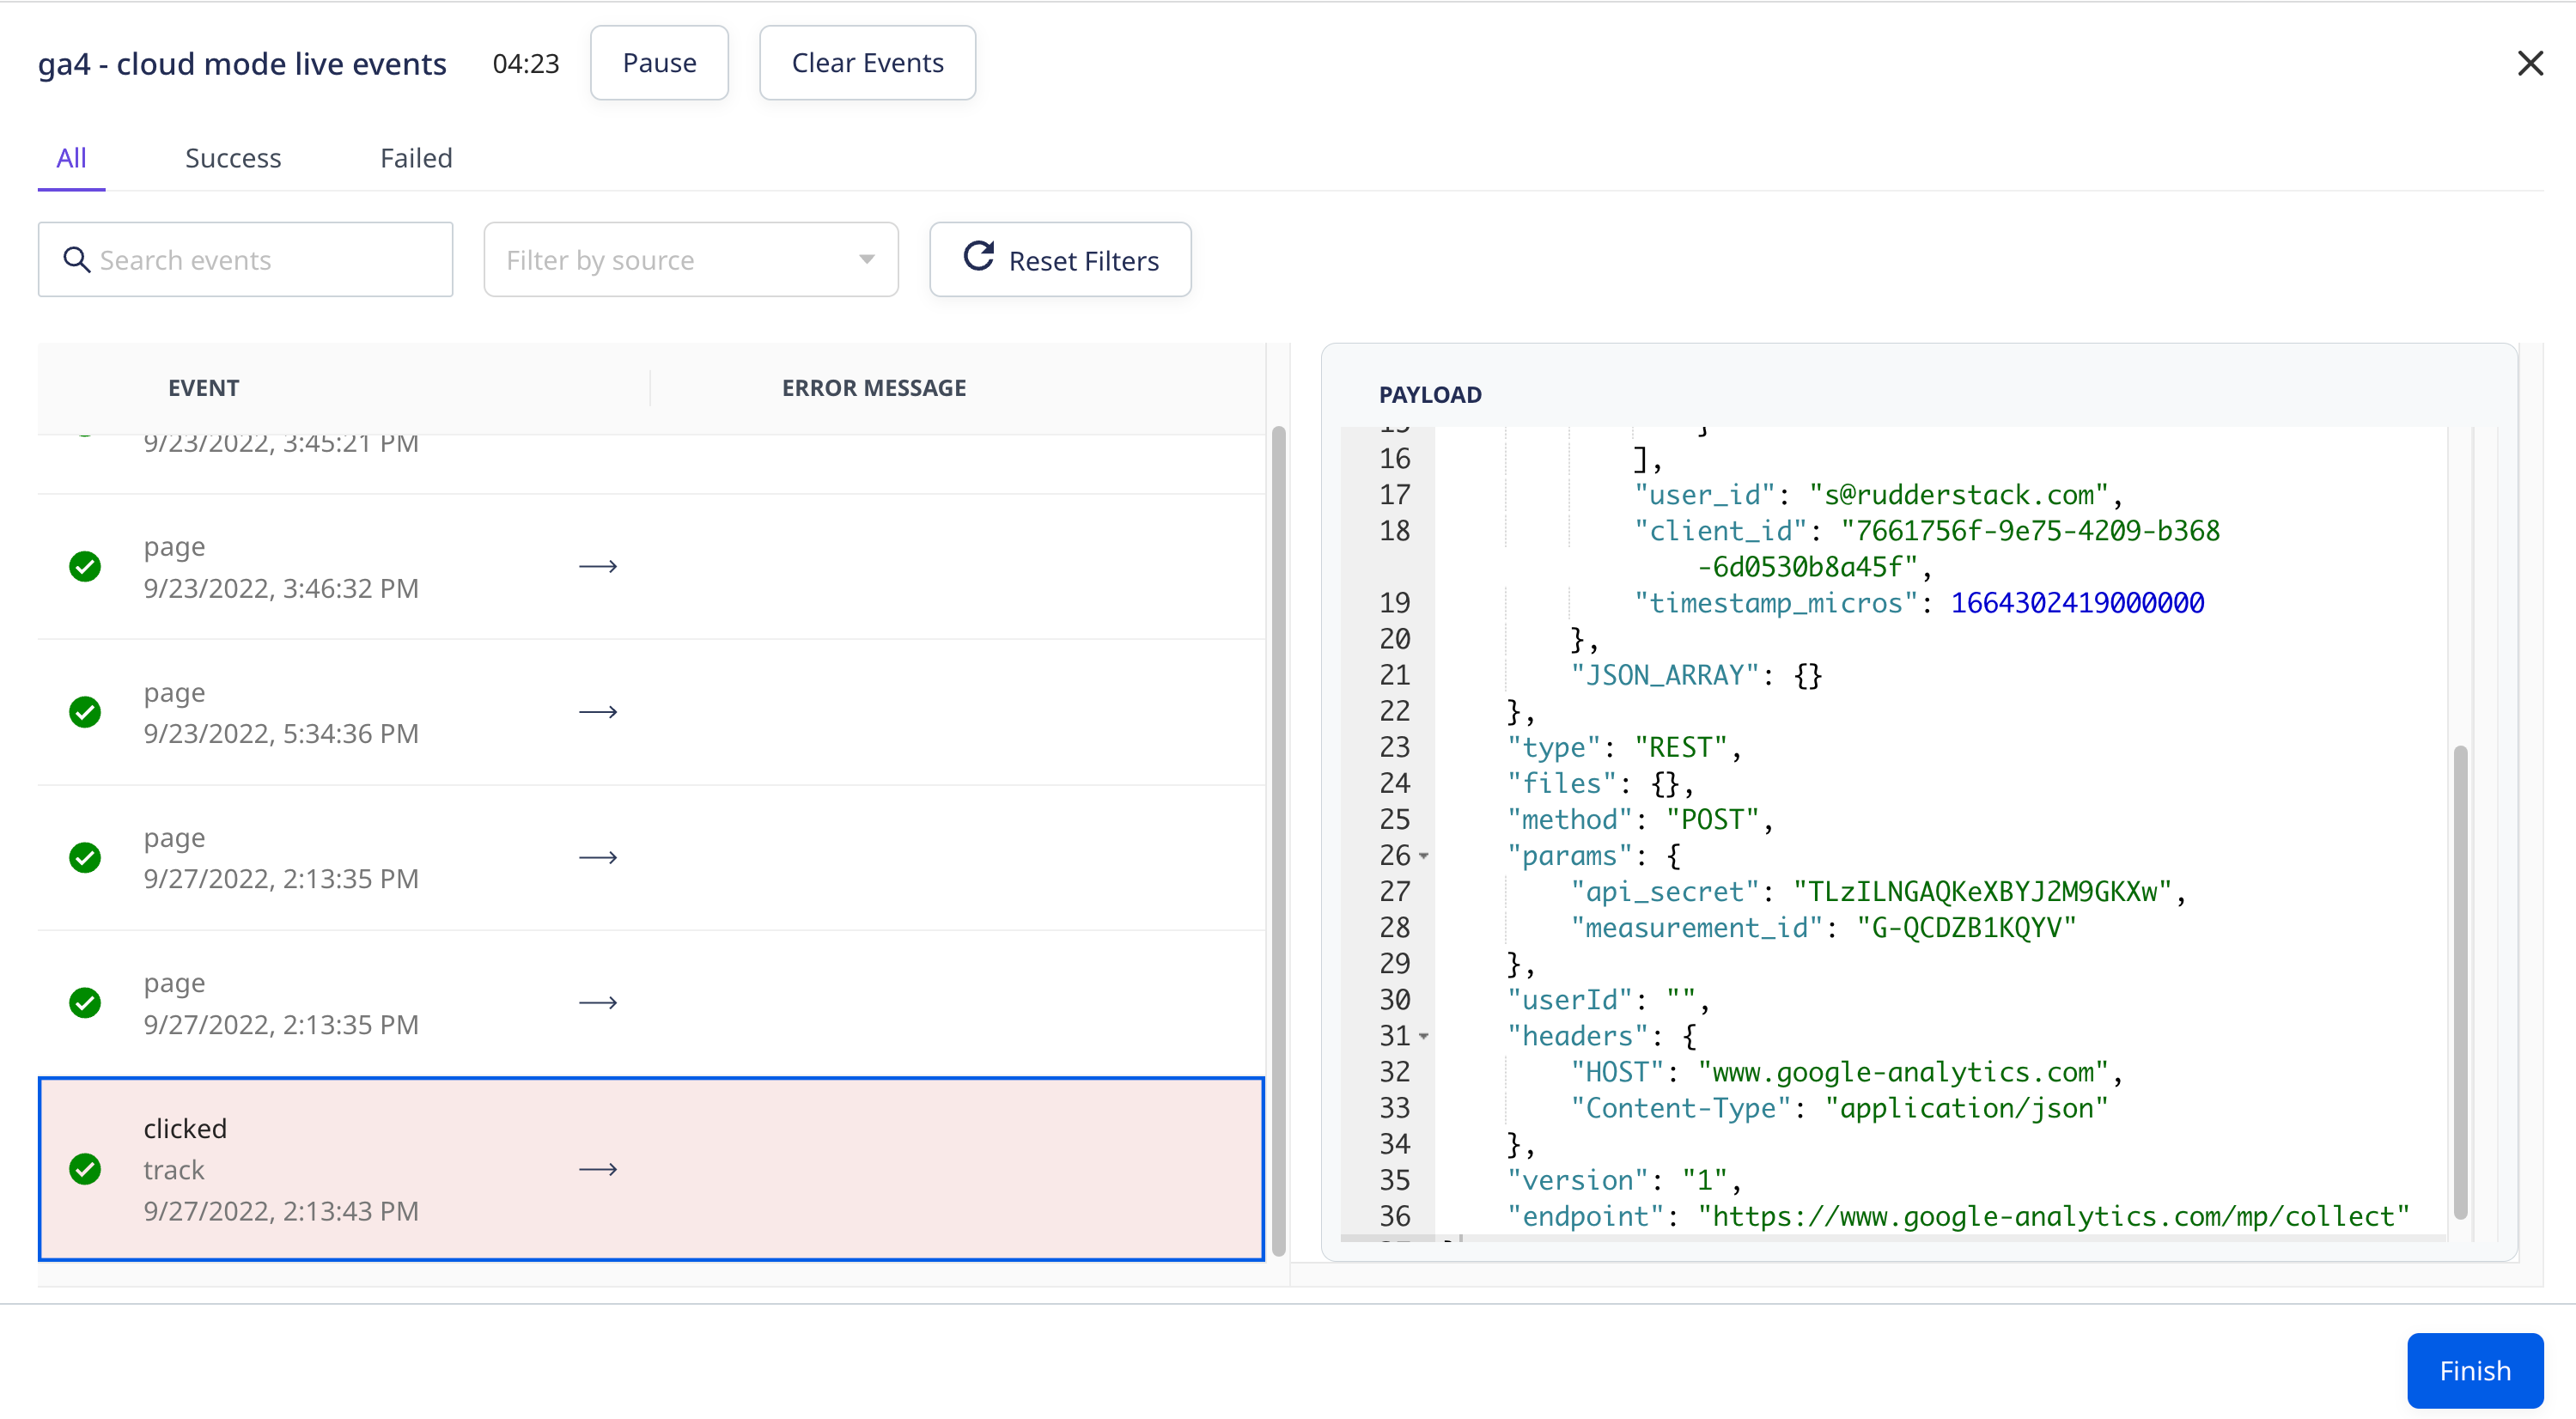Click the arrow on the clicked track event

tap(598, 1169)
